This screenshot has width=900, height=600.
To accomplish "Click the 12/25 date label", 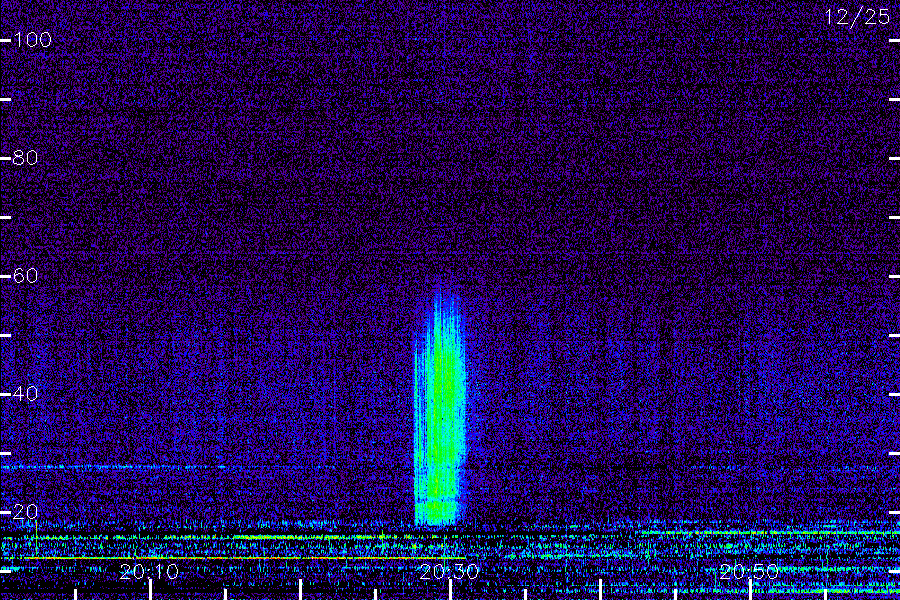I will (857, 17).
